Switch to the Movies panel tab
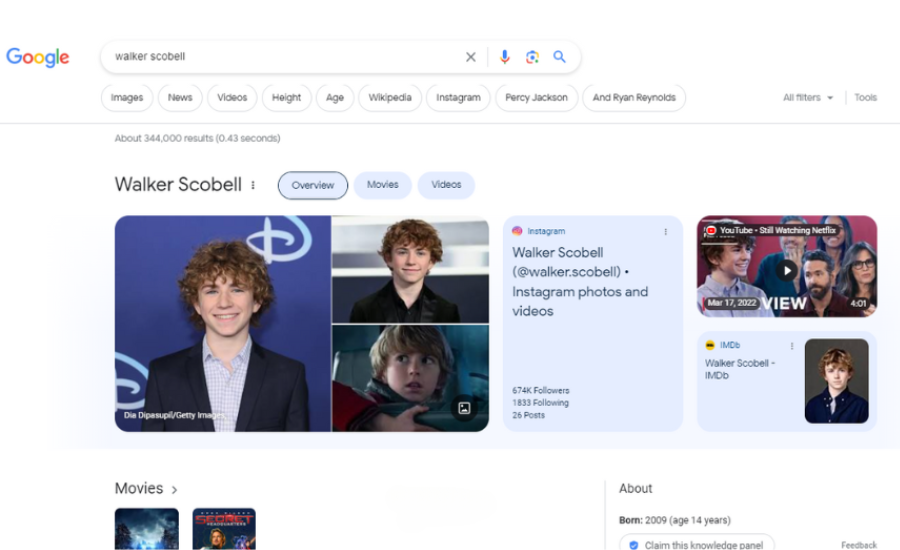 [382, 185]
